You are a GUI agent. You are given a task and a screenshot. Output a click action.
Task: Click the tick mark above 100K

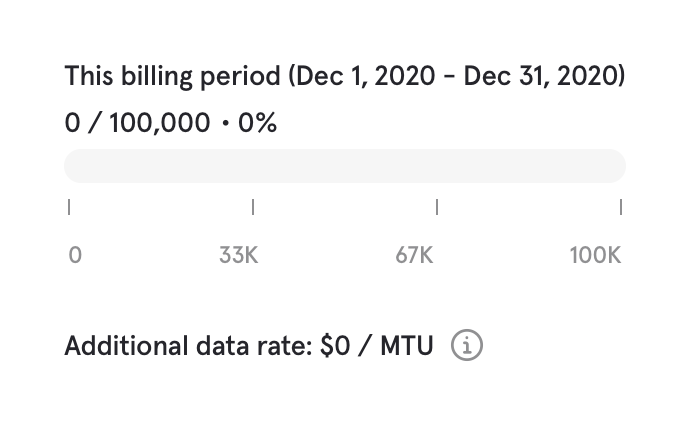tap(621, 207)
